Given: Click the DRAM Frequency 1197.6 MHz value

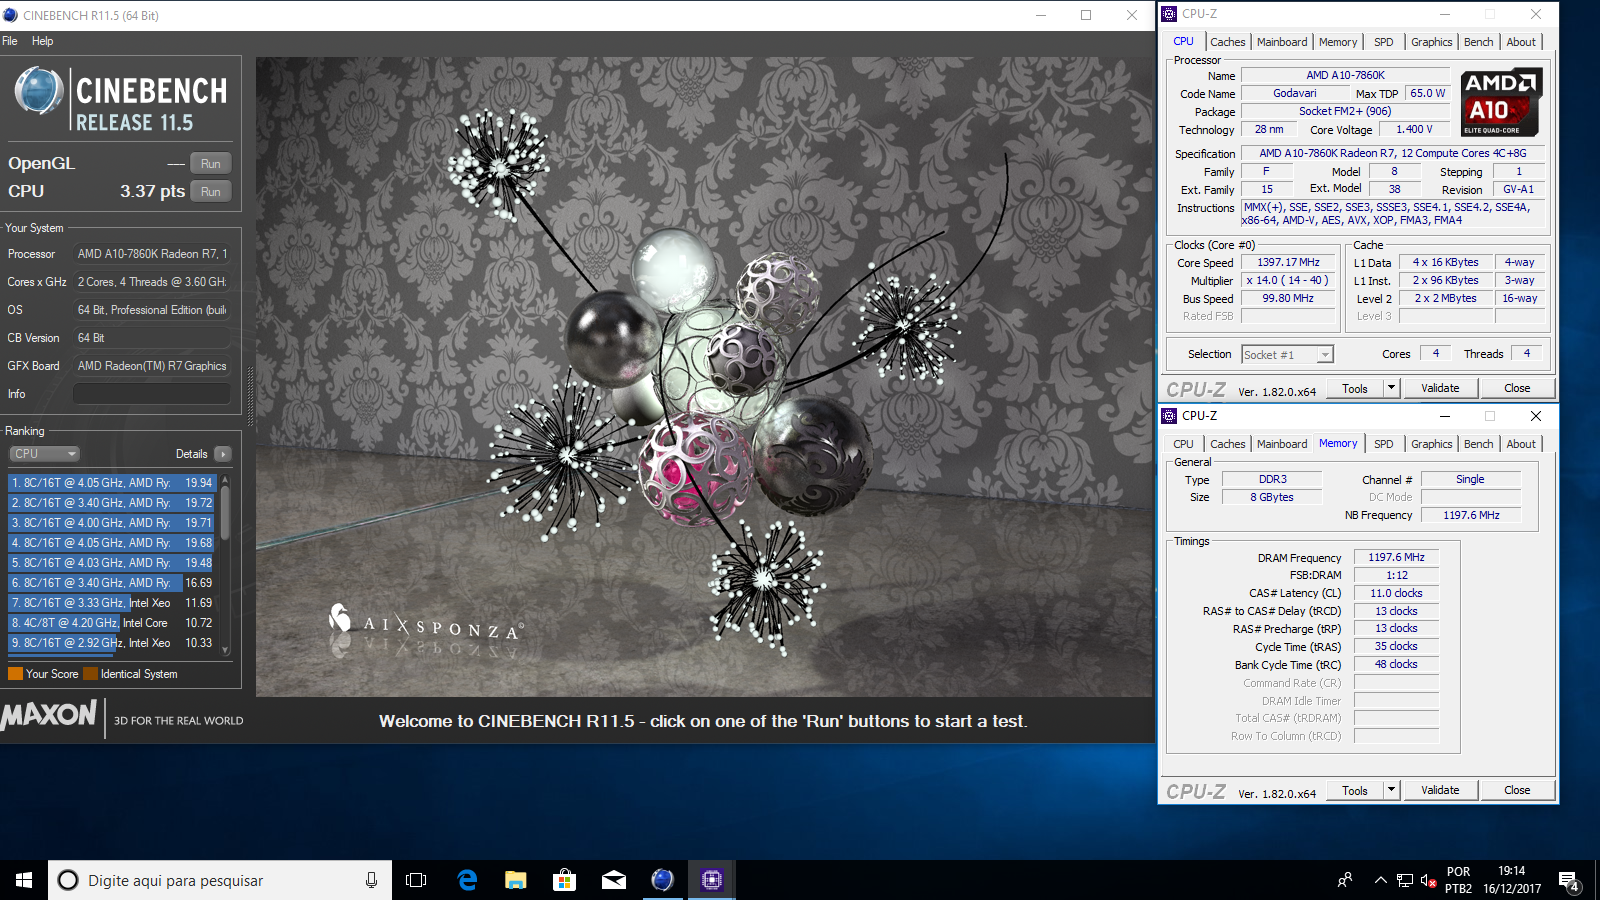Looking at the screenshot, I should [x=1396, y=558].
